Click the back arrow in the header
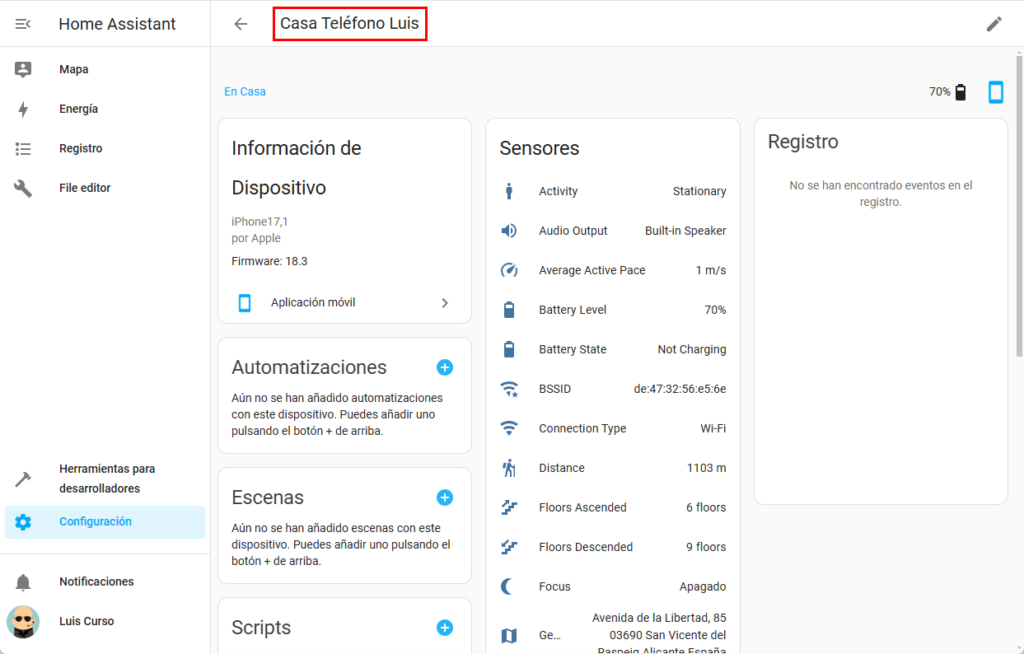Viewport: 1024px width, 654px height. (x=240, y=24)
